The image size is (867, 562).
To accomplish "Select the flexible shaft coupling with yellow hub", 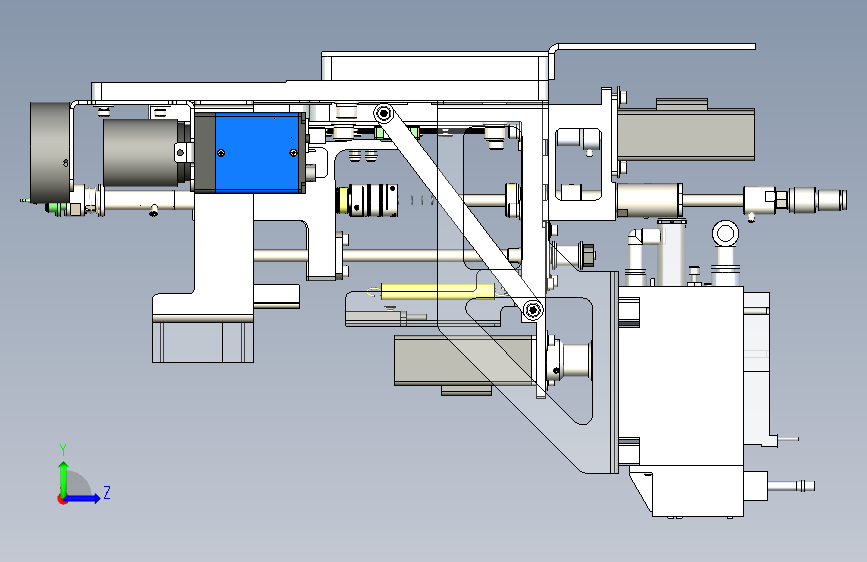I will pyautogui.click(x=367, y=200).
